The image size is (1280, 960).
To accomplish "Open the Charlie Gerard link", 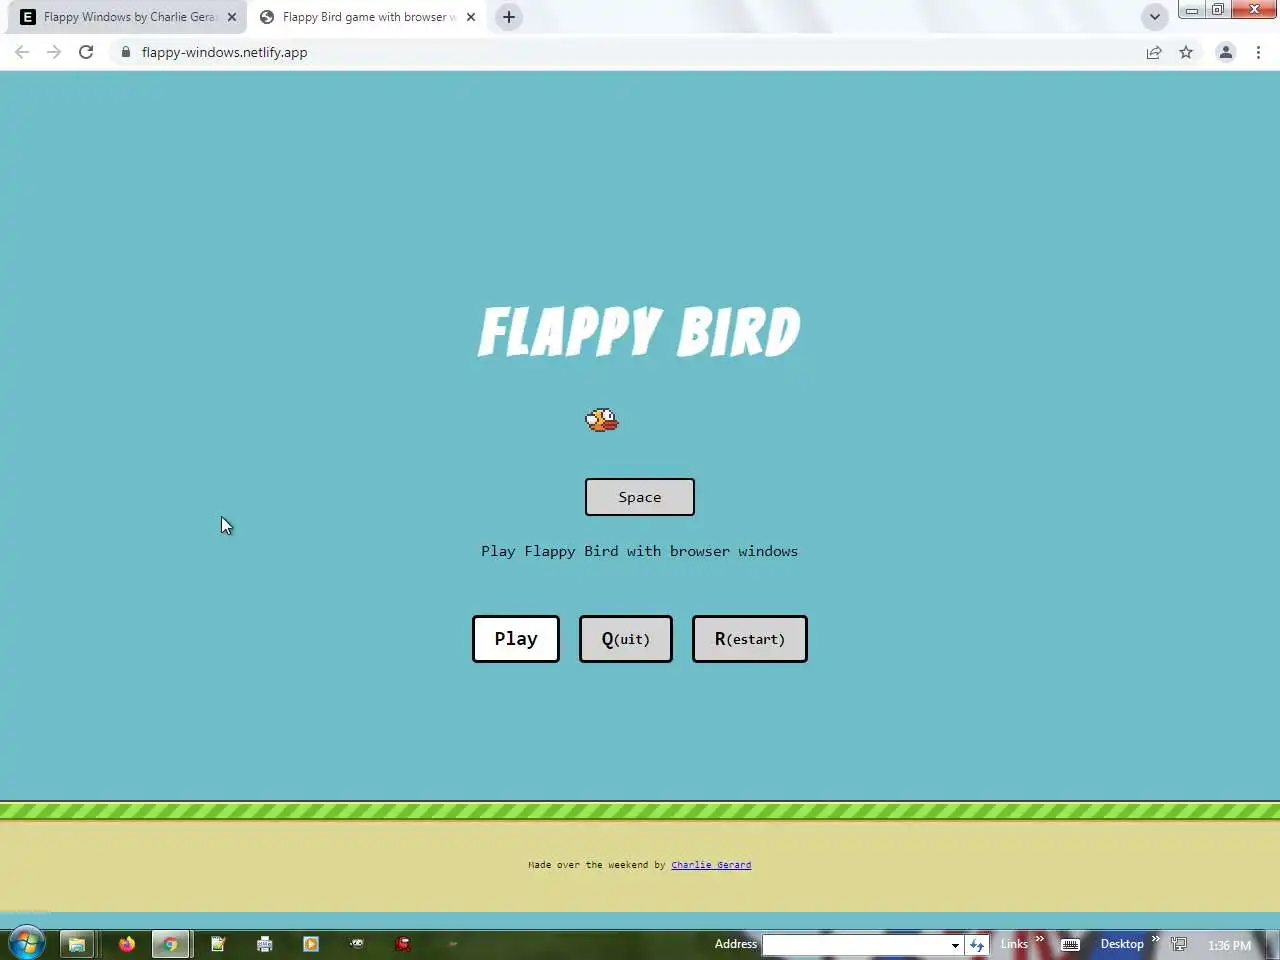I will pos(711,865).
